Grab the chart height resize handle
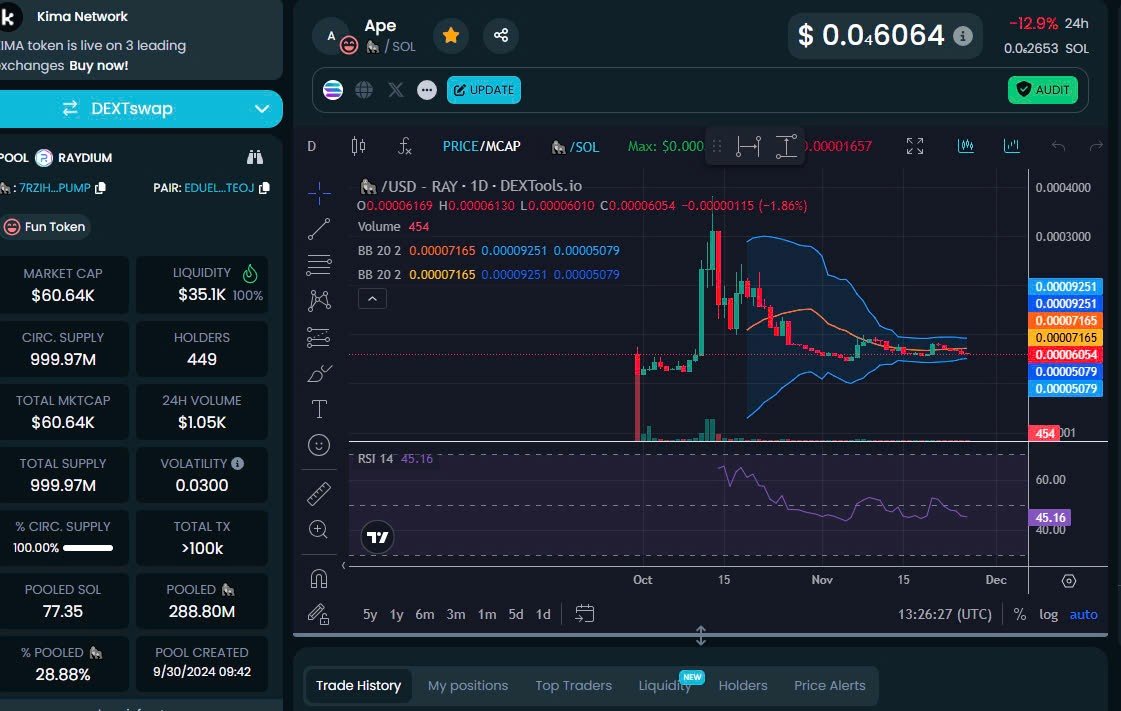The image size is (1121, 711). click(x=701, y=635)
